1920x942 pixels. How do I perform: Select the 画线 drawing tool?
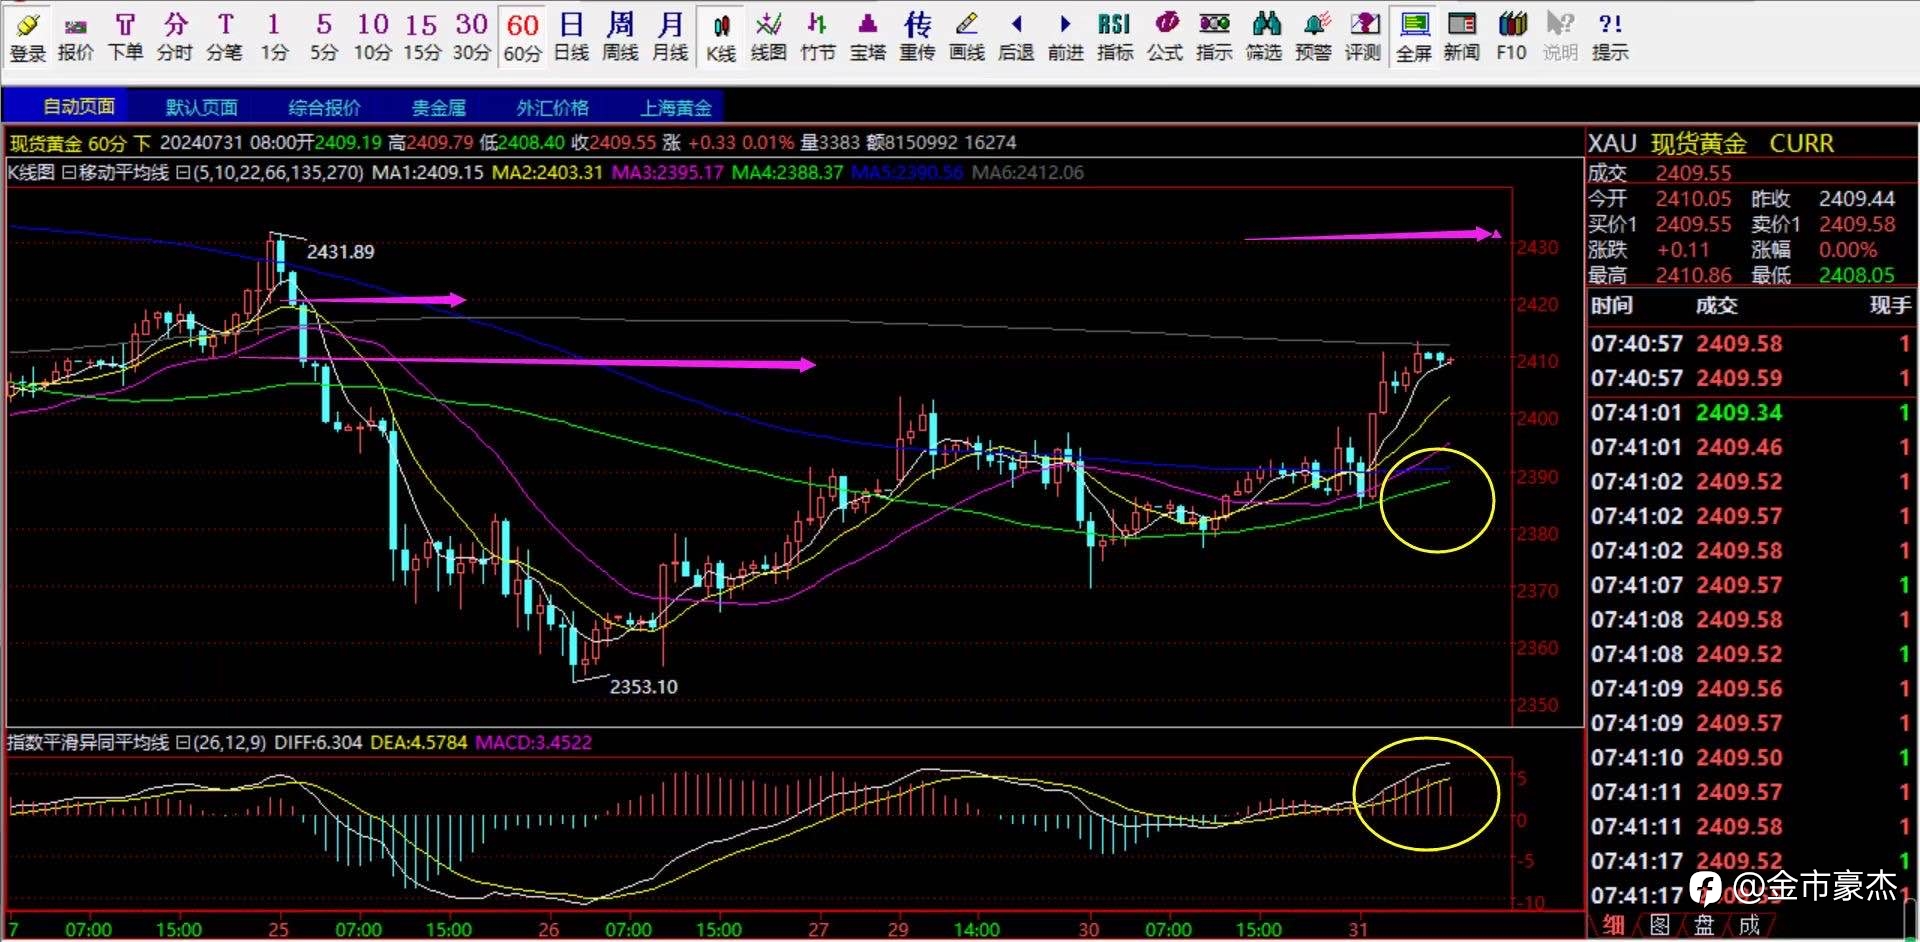click(x=966, y=37)
